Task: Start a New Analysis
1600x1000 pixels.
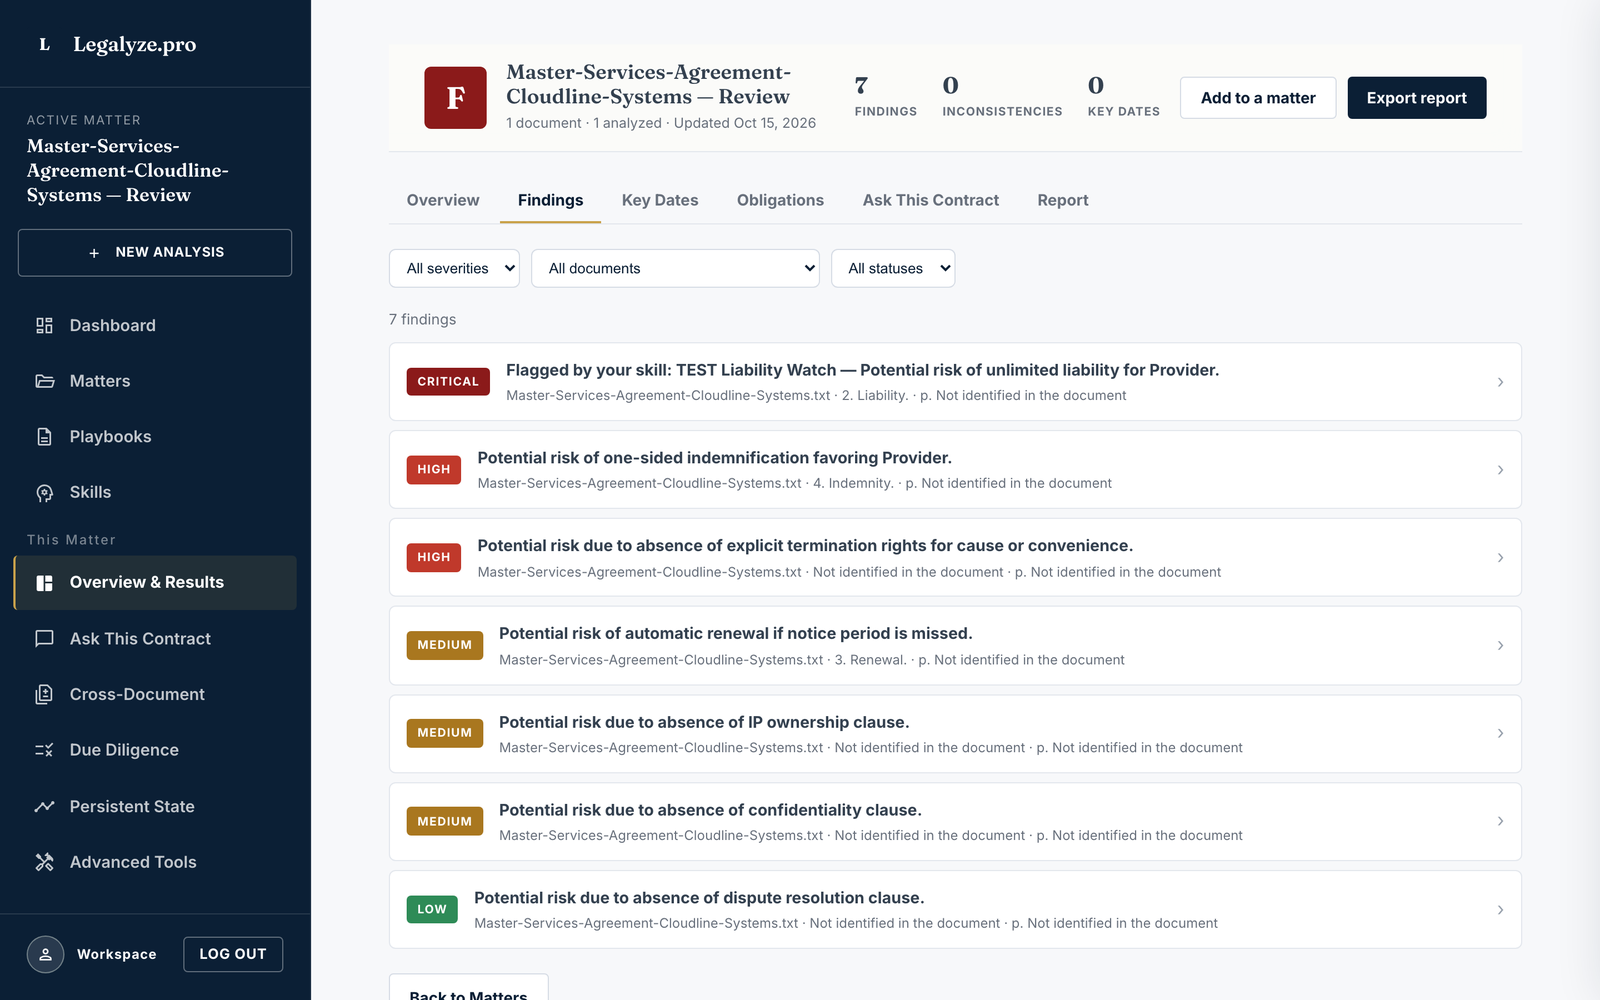Action: click(155, 253)
